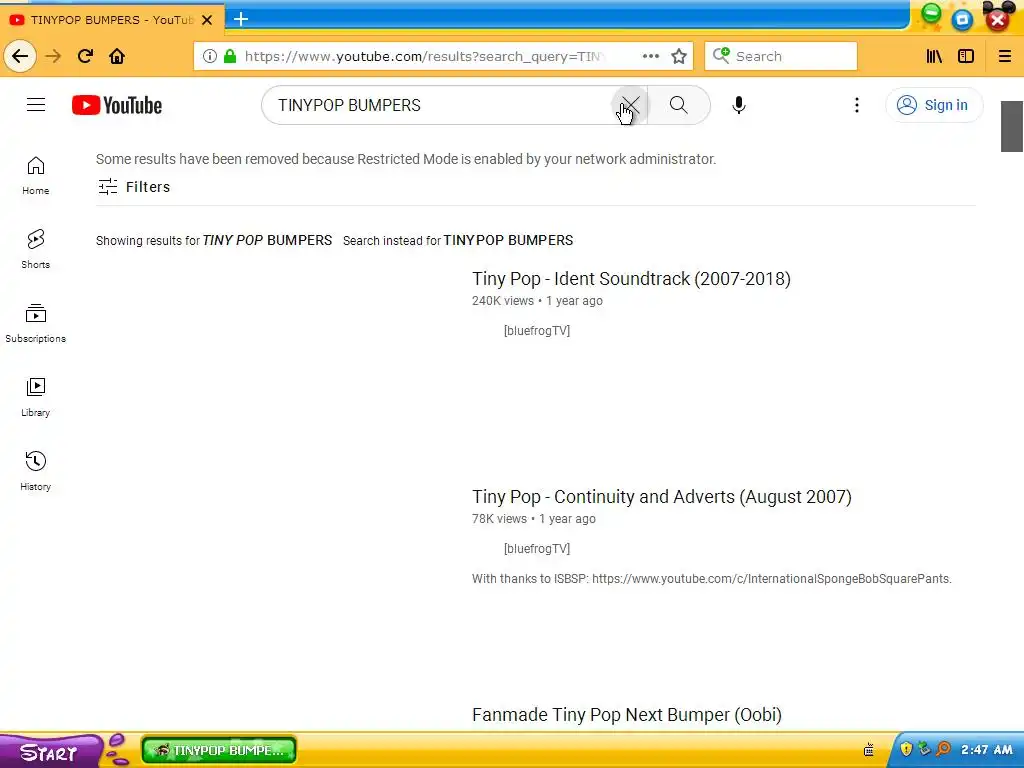Go back with the browser back arrow

[x=20, y=56]
